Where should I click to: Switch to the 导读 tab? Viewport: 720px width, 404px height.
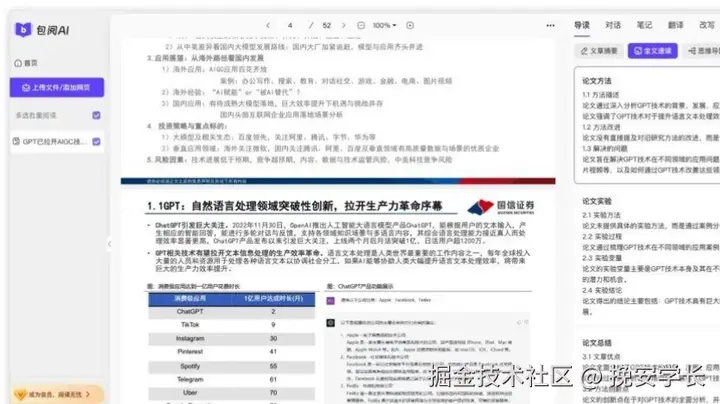[x=582, y=25]
